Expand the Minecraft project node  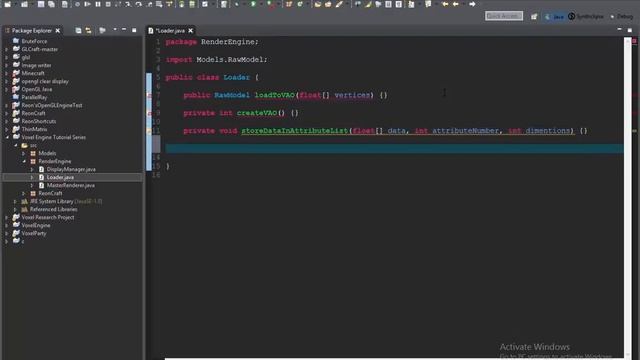pos(7,73)
